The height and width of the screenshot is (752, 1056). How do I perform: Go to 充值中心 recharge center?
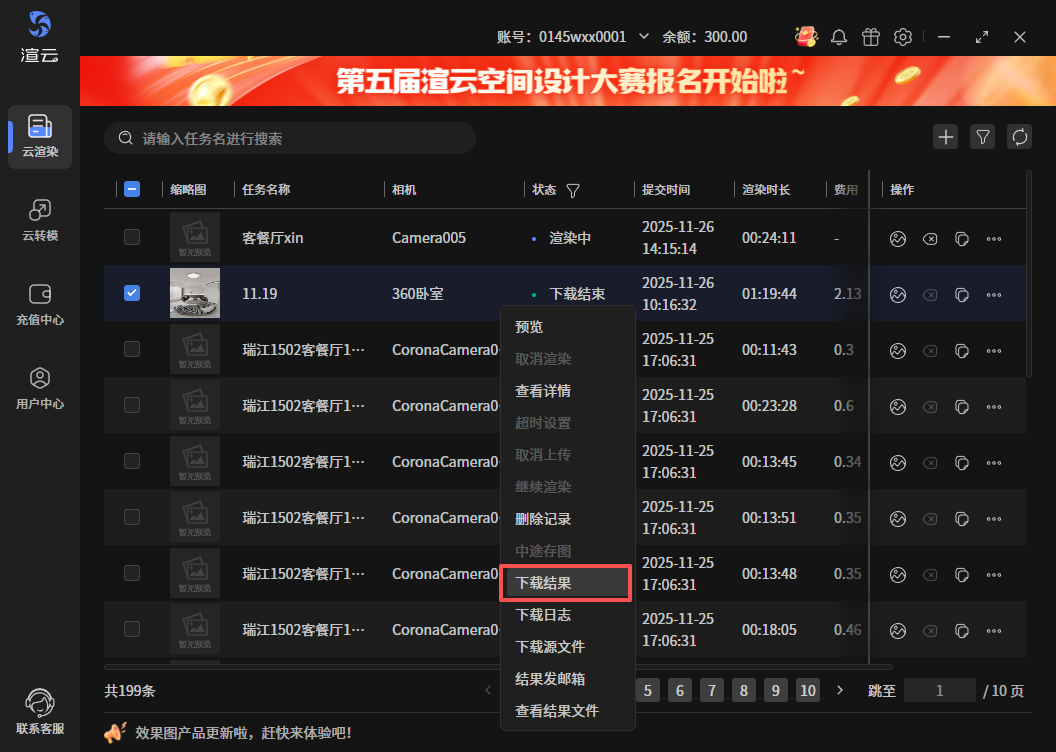coord(40,304)
